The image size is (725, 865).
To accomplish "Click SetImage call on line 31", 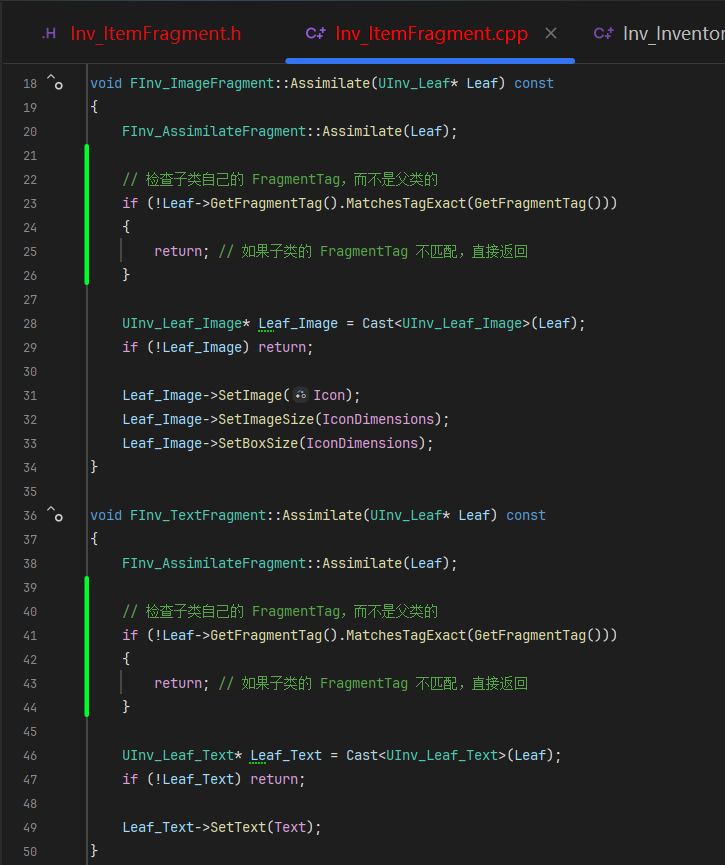I will [250, 396].
